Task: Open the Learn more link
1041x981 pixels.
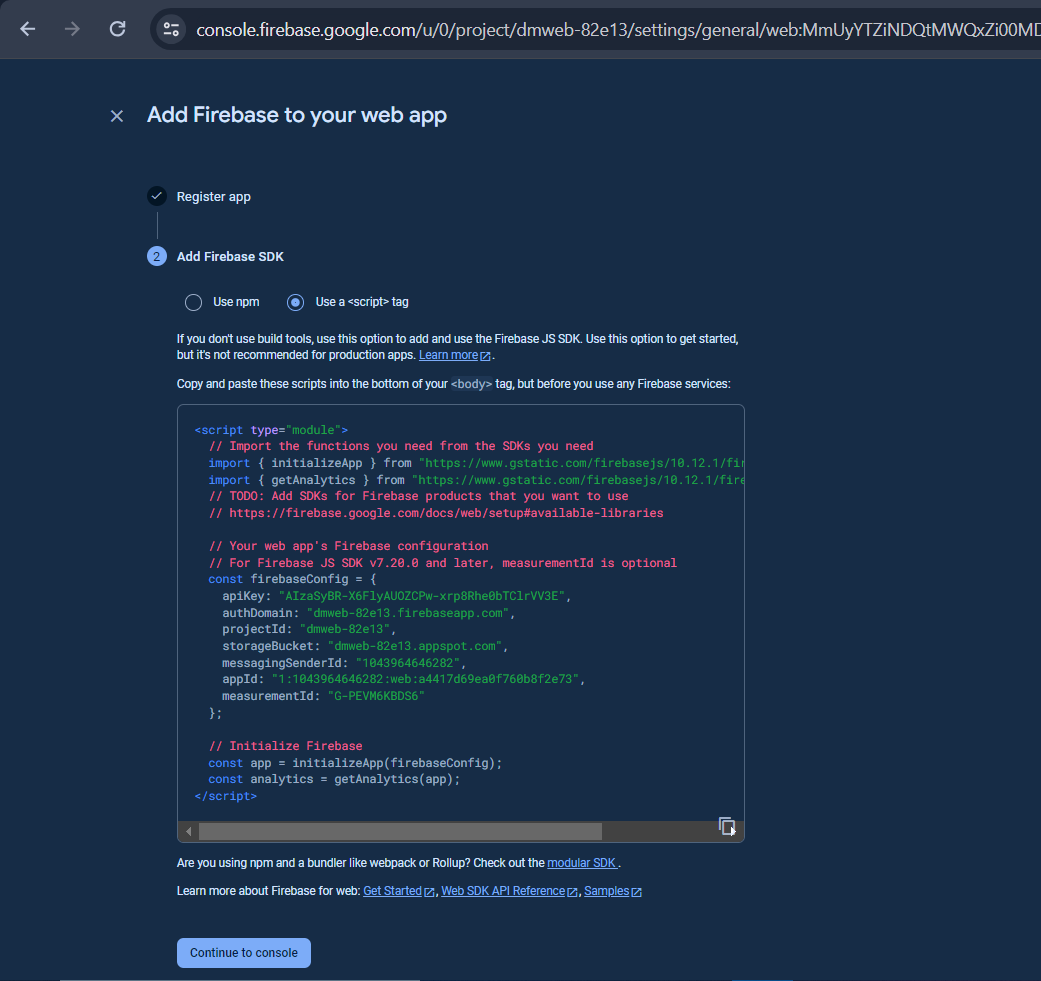Action: (448, 356)
